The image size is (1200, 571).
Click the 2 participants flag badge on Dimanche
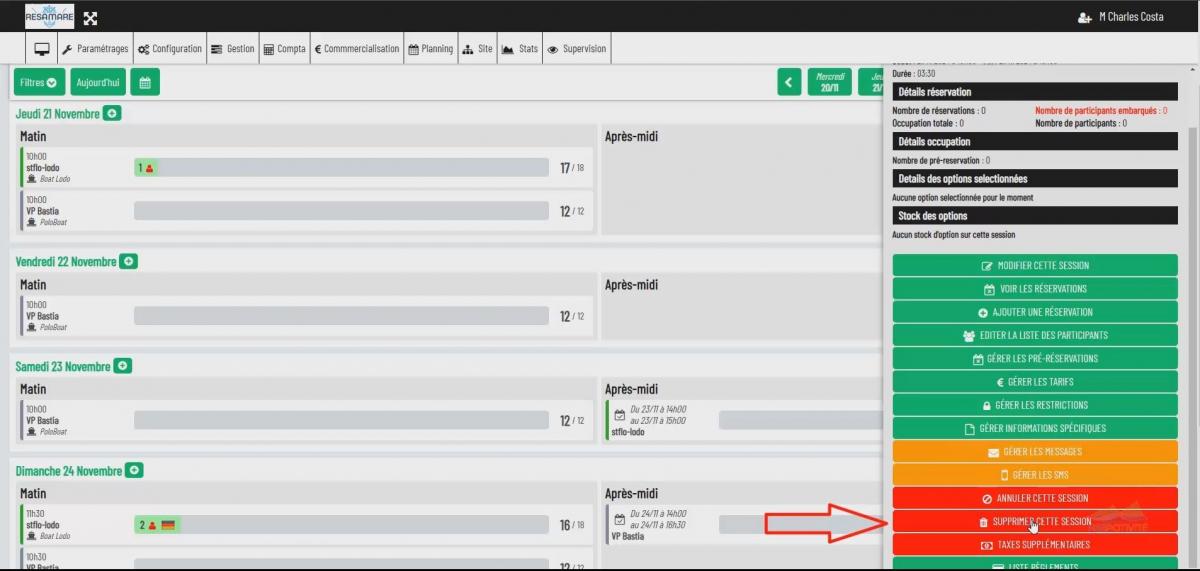[x=157, y=525]
